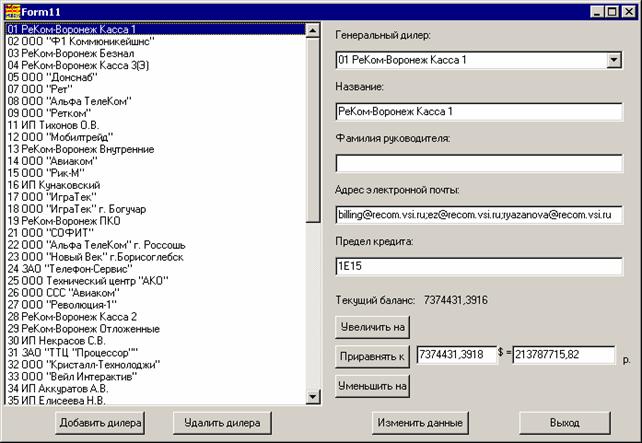This screenshot has width=642, height=443.
Task: Select 30 ИП Некрасов С.В. dealer
Action: (156, 341)
